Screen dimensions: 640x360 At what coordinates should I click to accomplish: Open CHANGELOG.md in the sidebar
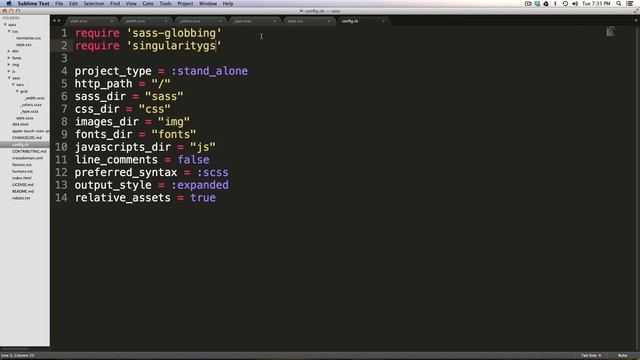27,138
